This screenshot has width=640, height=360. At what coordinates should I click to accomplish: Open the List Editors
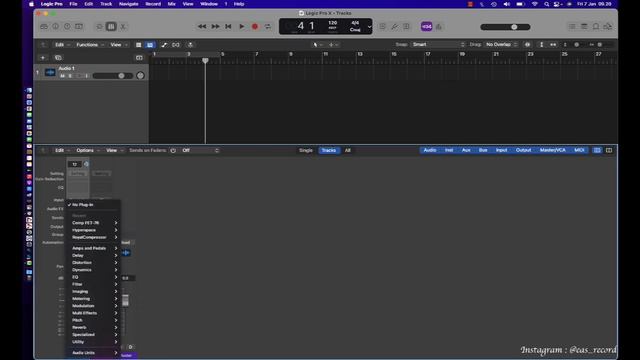(x=572, y=27)
